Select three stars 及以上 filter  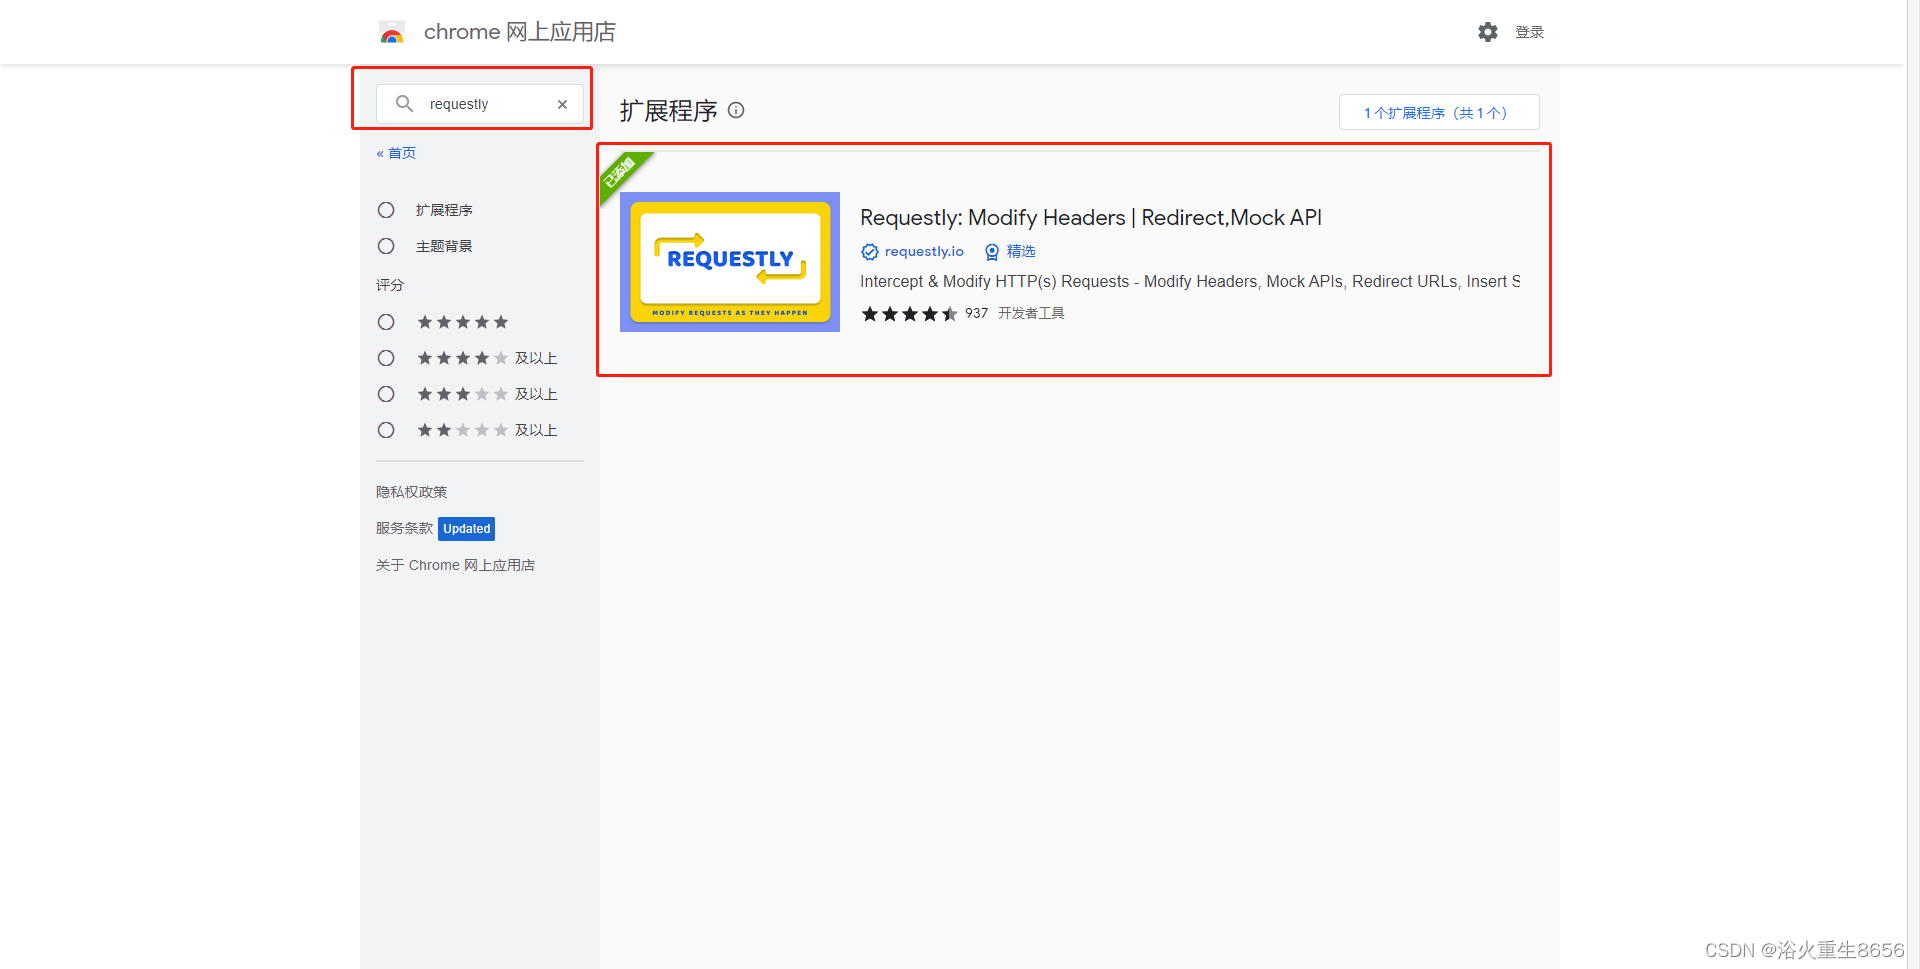click(386, 394)
